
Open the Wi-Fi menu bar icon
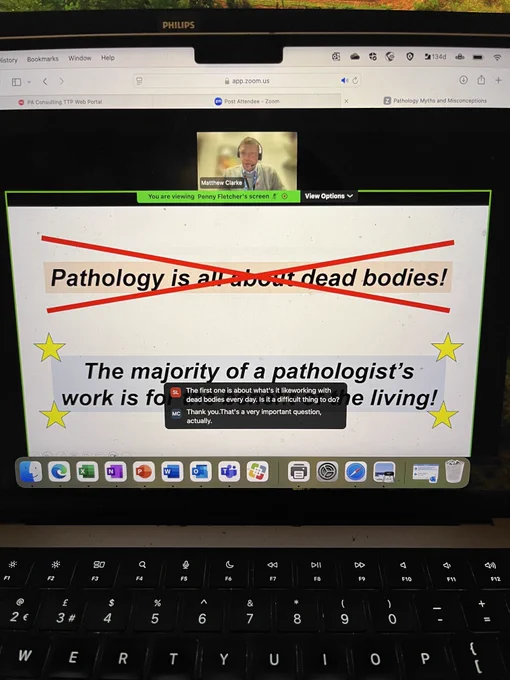tap(497, 57)
